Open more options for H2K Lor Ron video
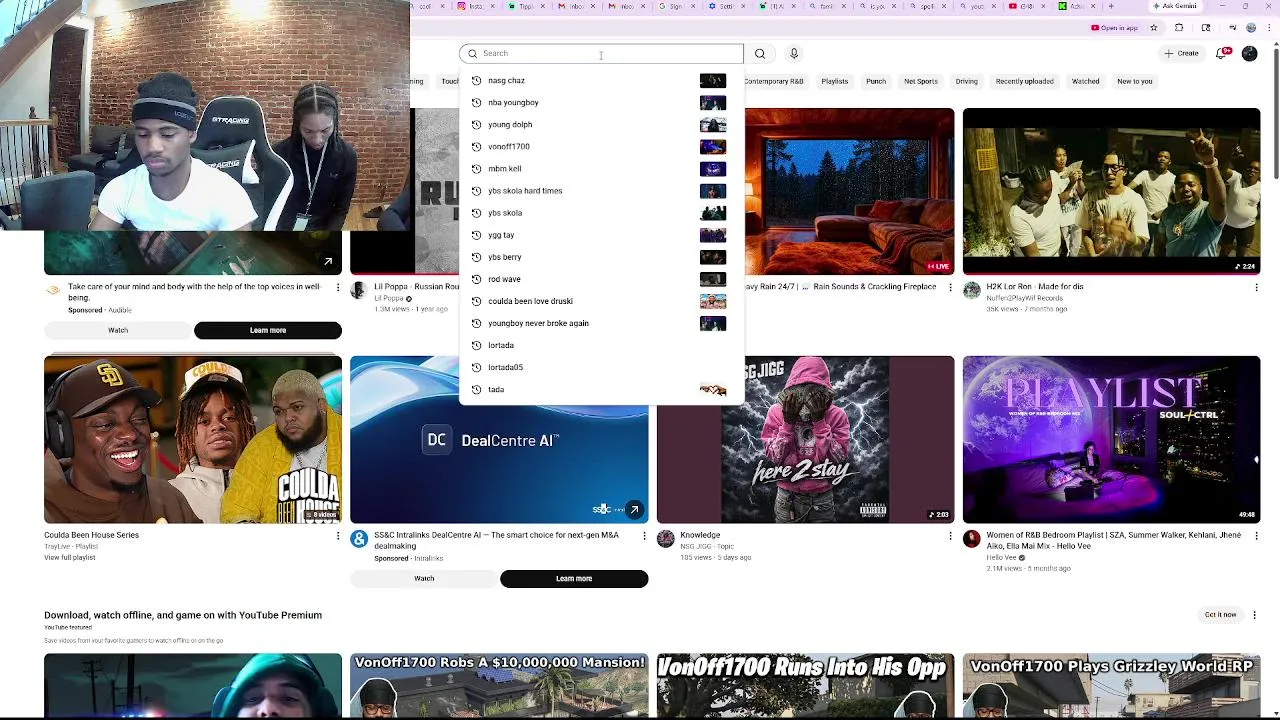 point(1256,287)
